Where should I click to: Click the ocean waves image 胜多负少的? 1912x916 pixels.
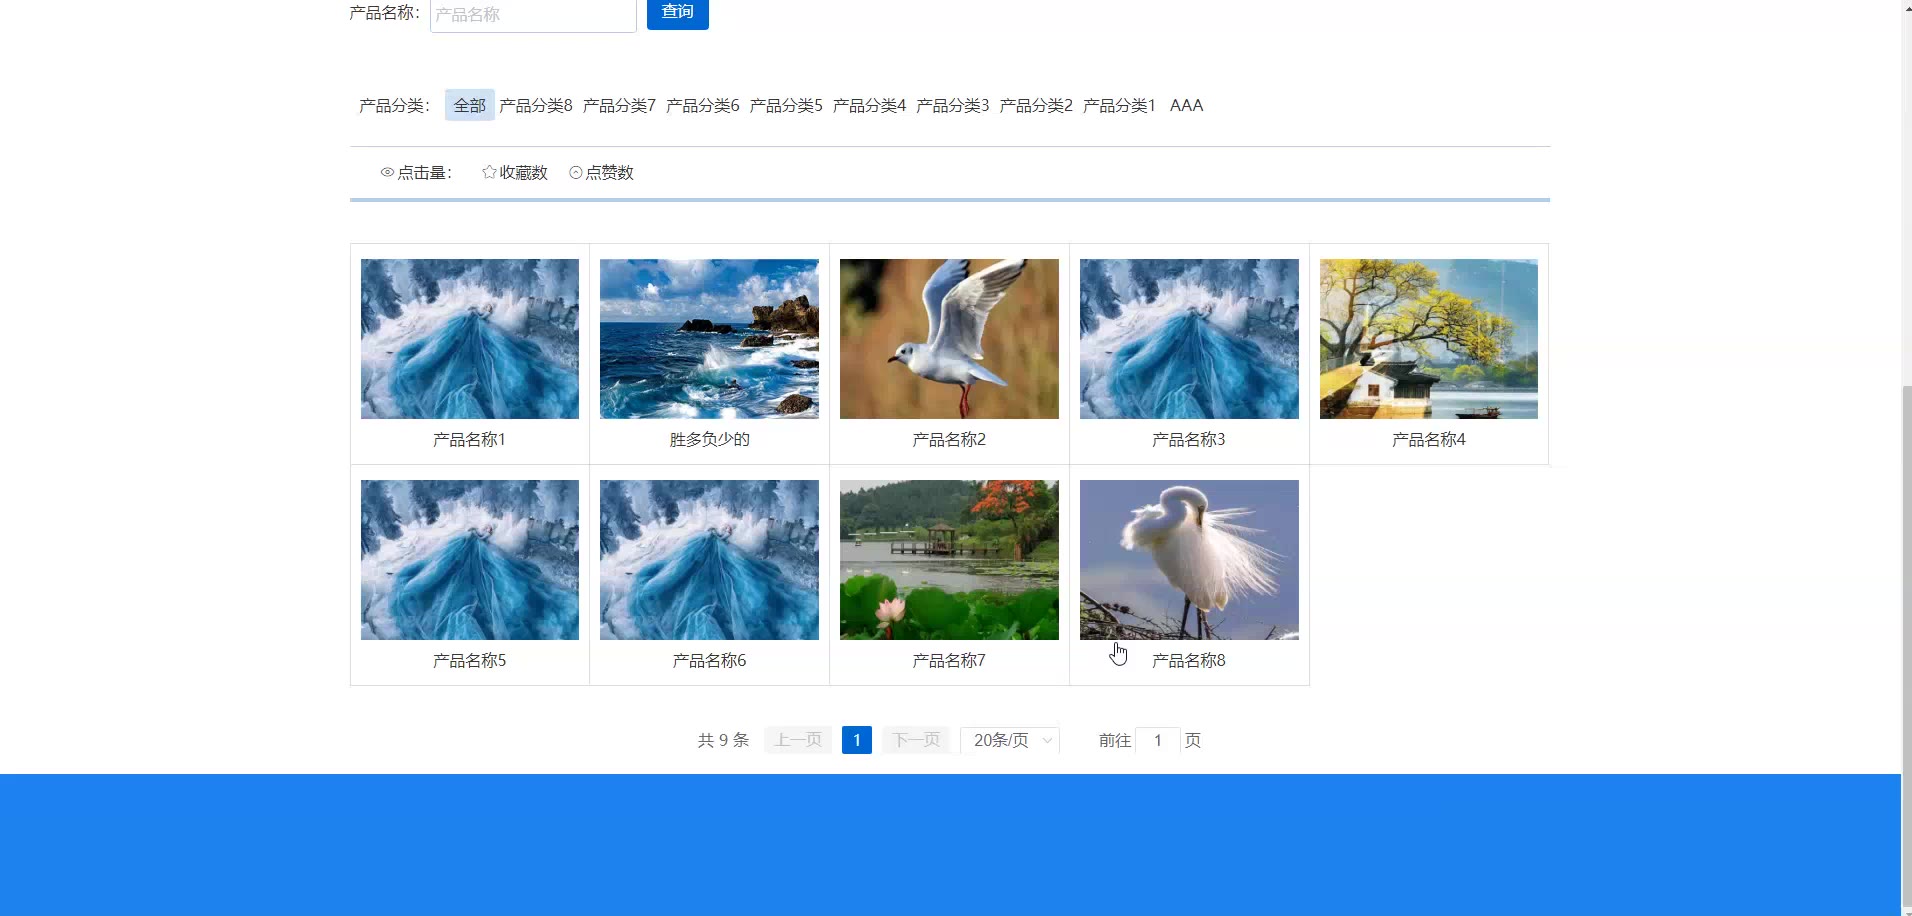click(709, 339)
